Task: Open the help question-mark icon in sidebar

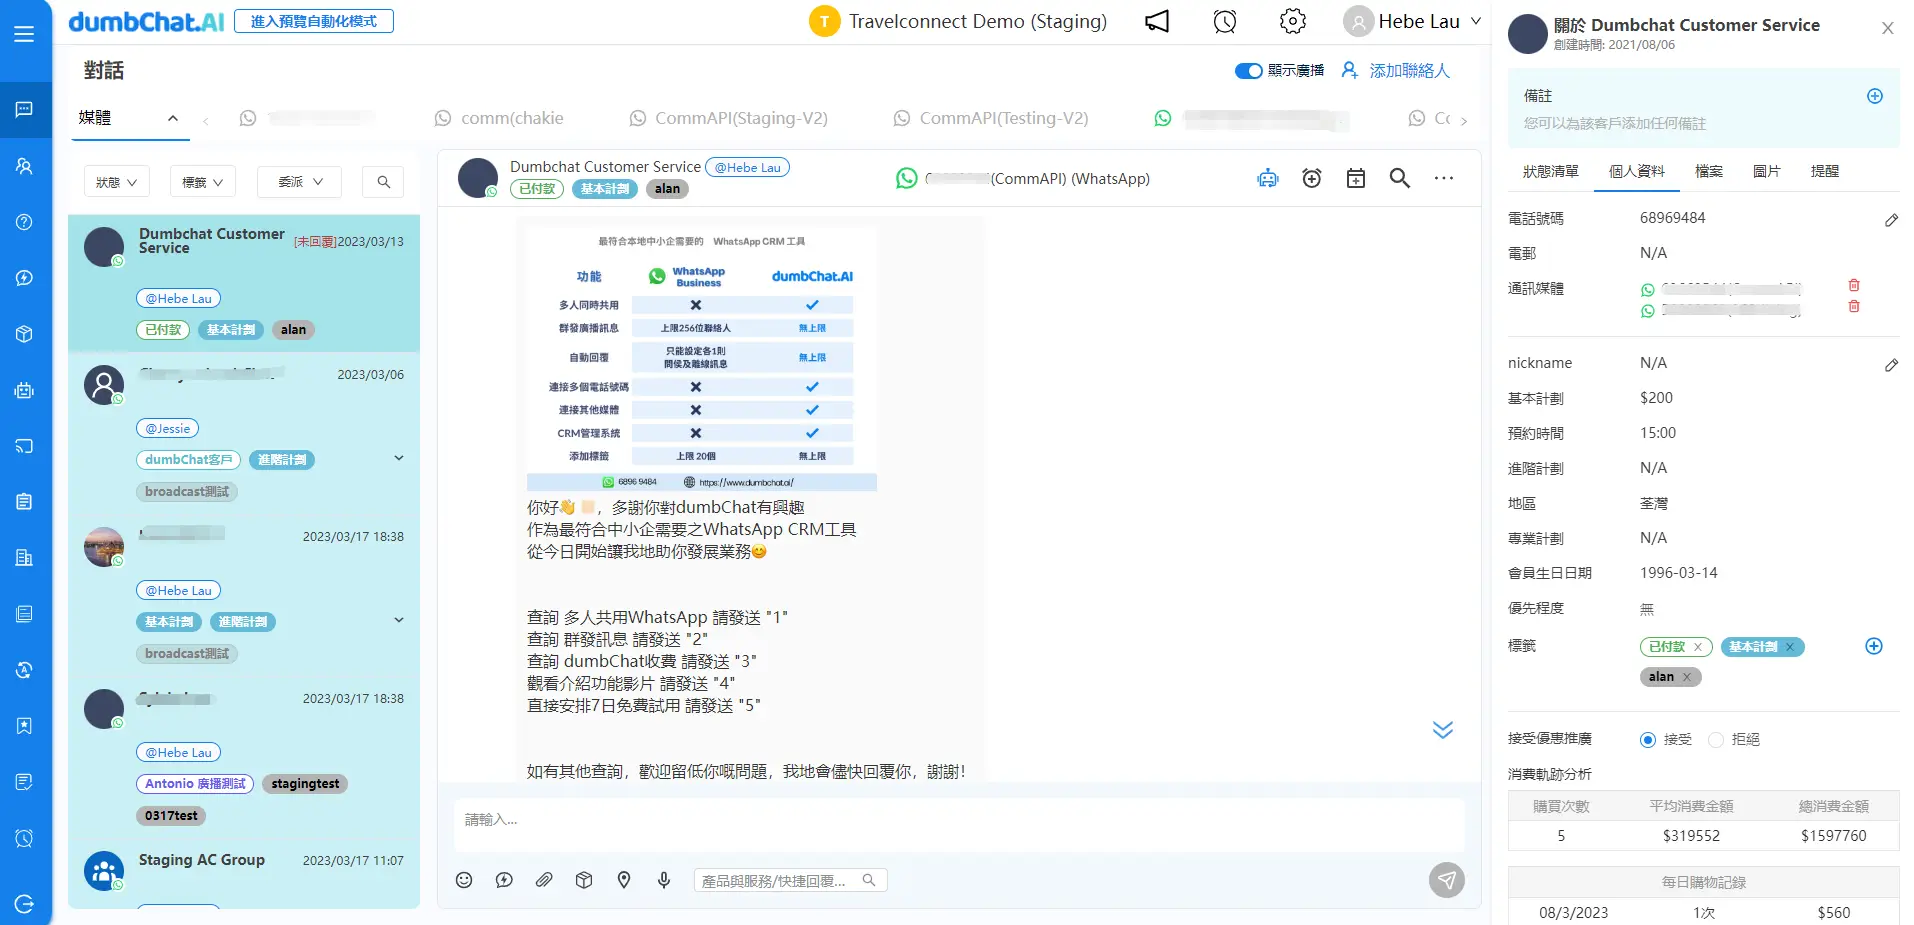Action: (x=24, y=222)
